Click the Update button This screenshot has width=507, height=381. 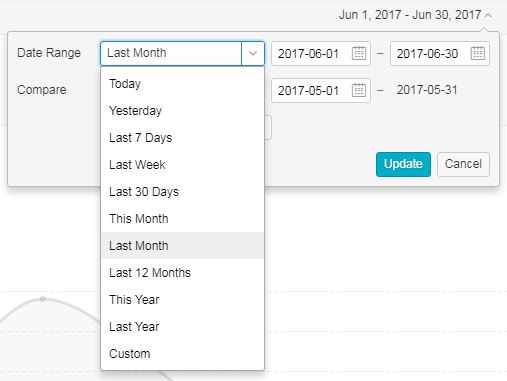(403, 164)
